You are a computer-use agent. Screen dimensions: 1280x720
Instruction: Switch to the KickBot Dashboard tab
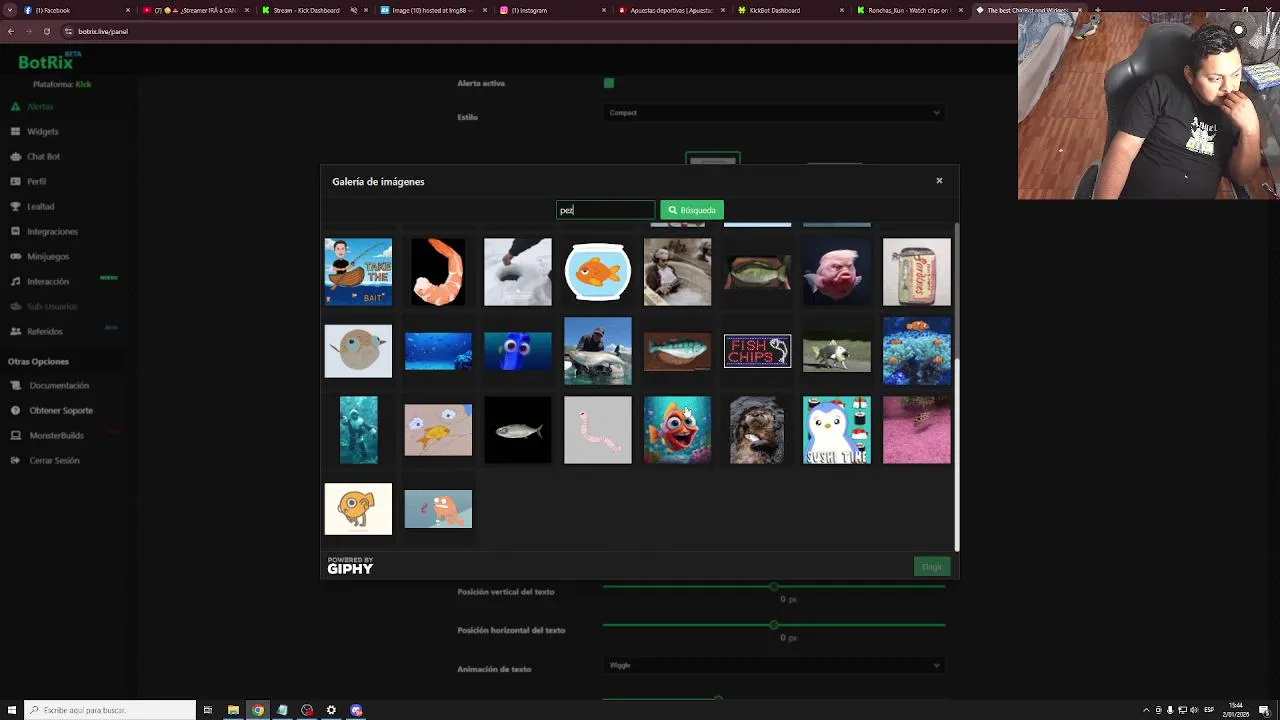[790, 10]
